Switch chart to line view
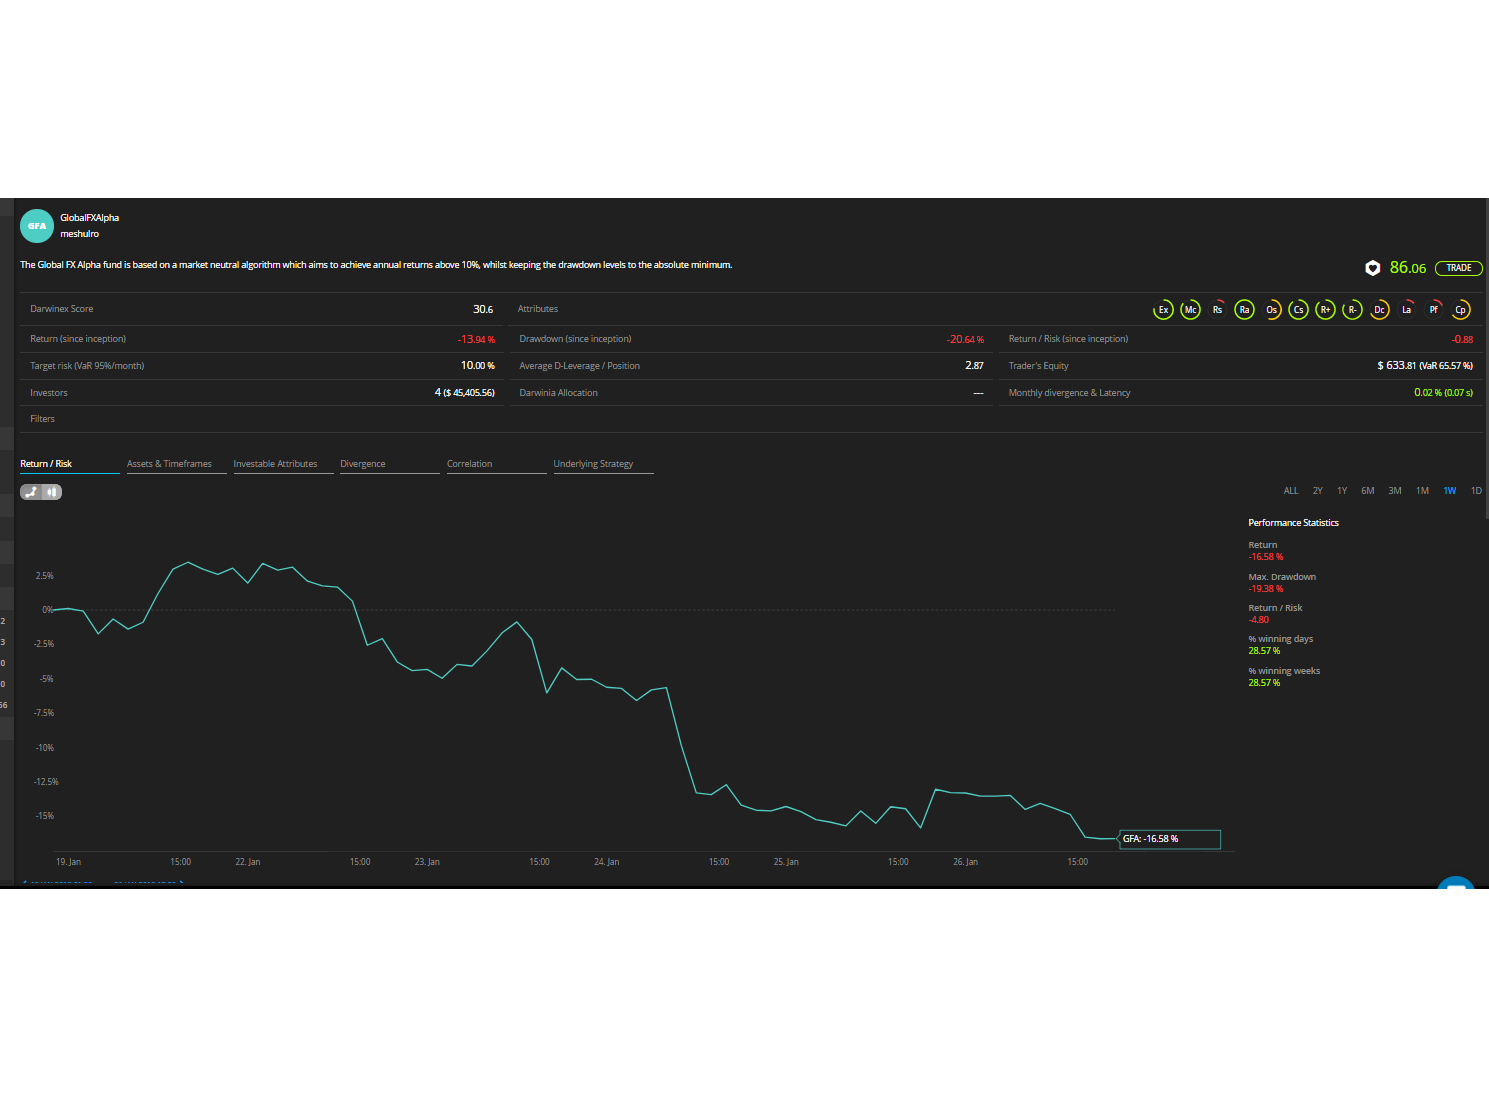 click(x=31, y=492)
